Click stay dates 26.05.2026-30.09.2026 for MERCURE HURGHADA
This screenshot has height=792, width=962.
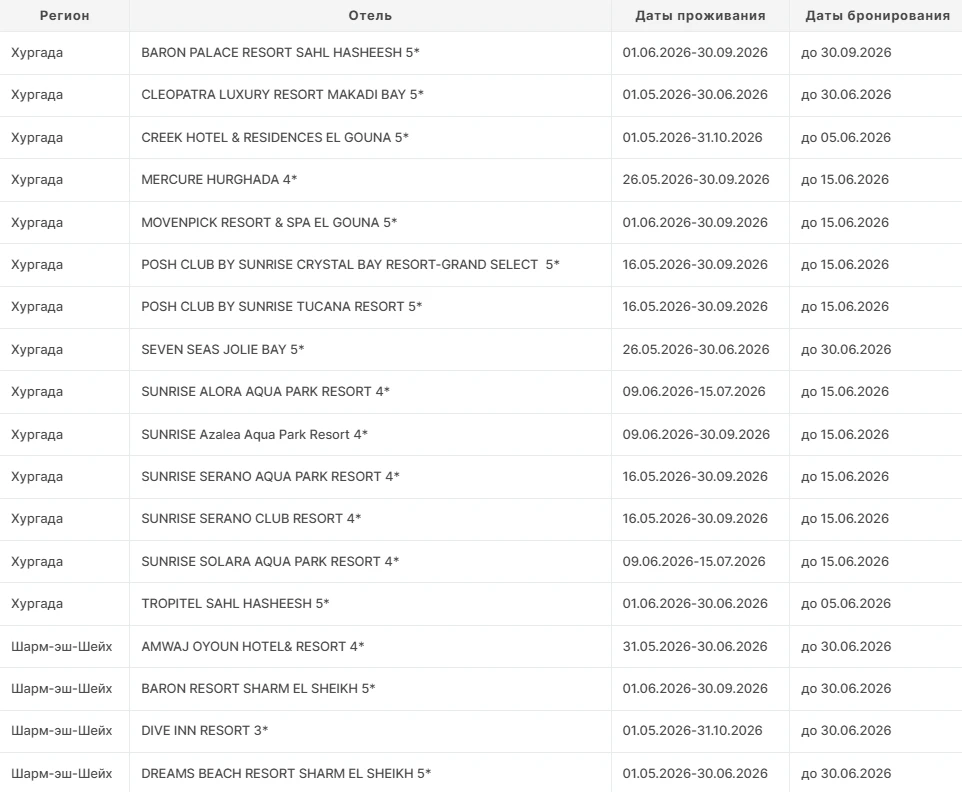pyautogui.click(x=696, y=180)
